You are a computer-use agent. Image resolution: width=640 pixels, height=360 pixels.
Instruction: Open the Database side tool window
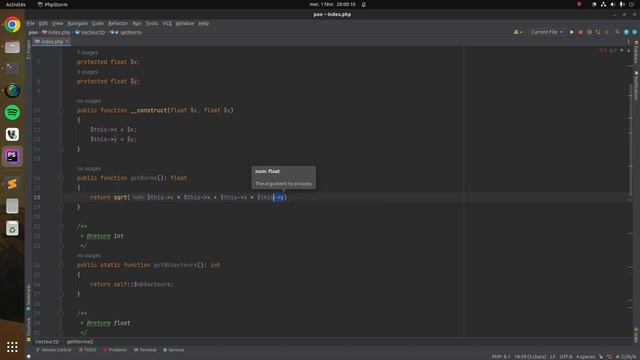pyautogui.click(x=636, y=53)
